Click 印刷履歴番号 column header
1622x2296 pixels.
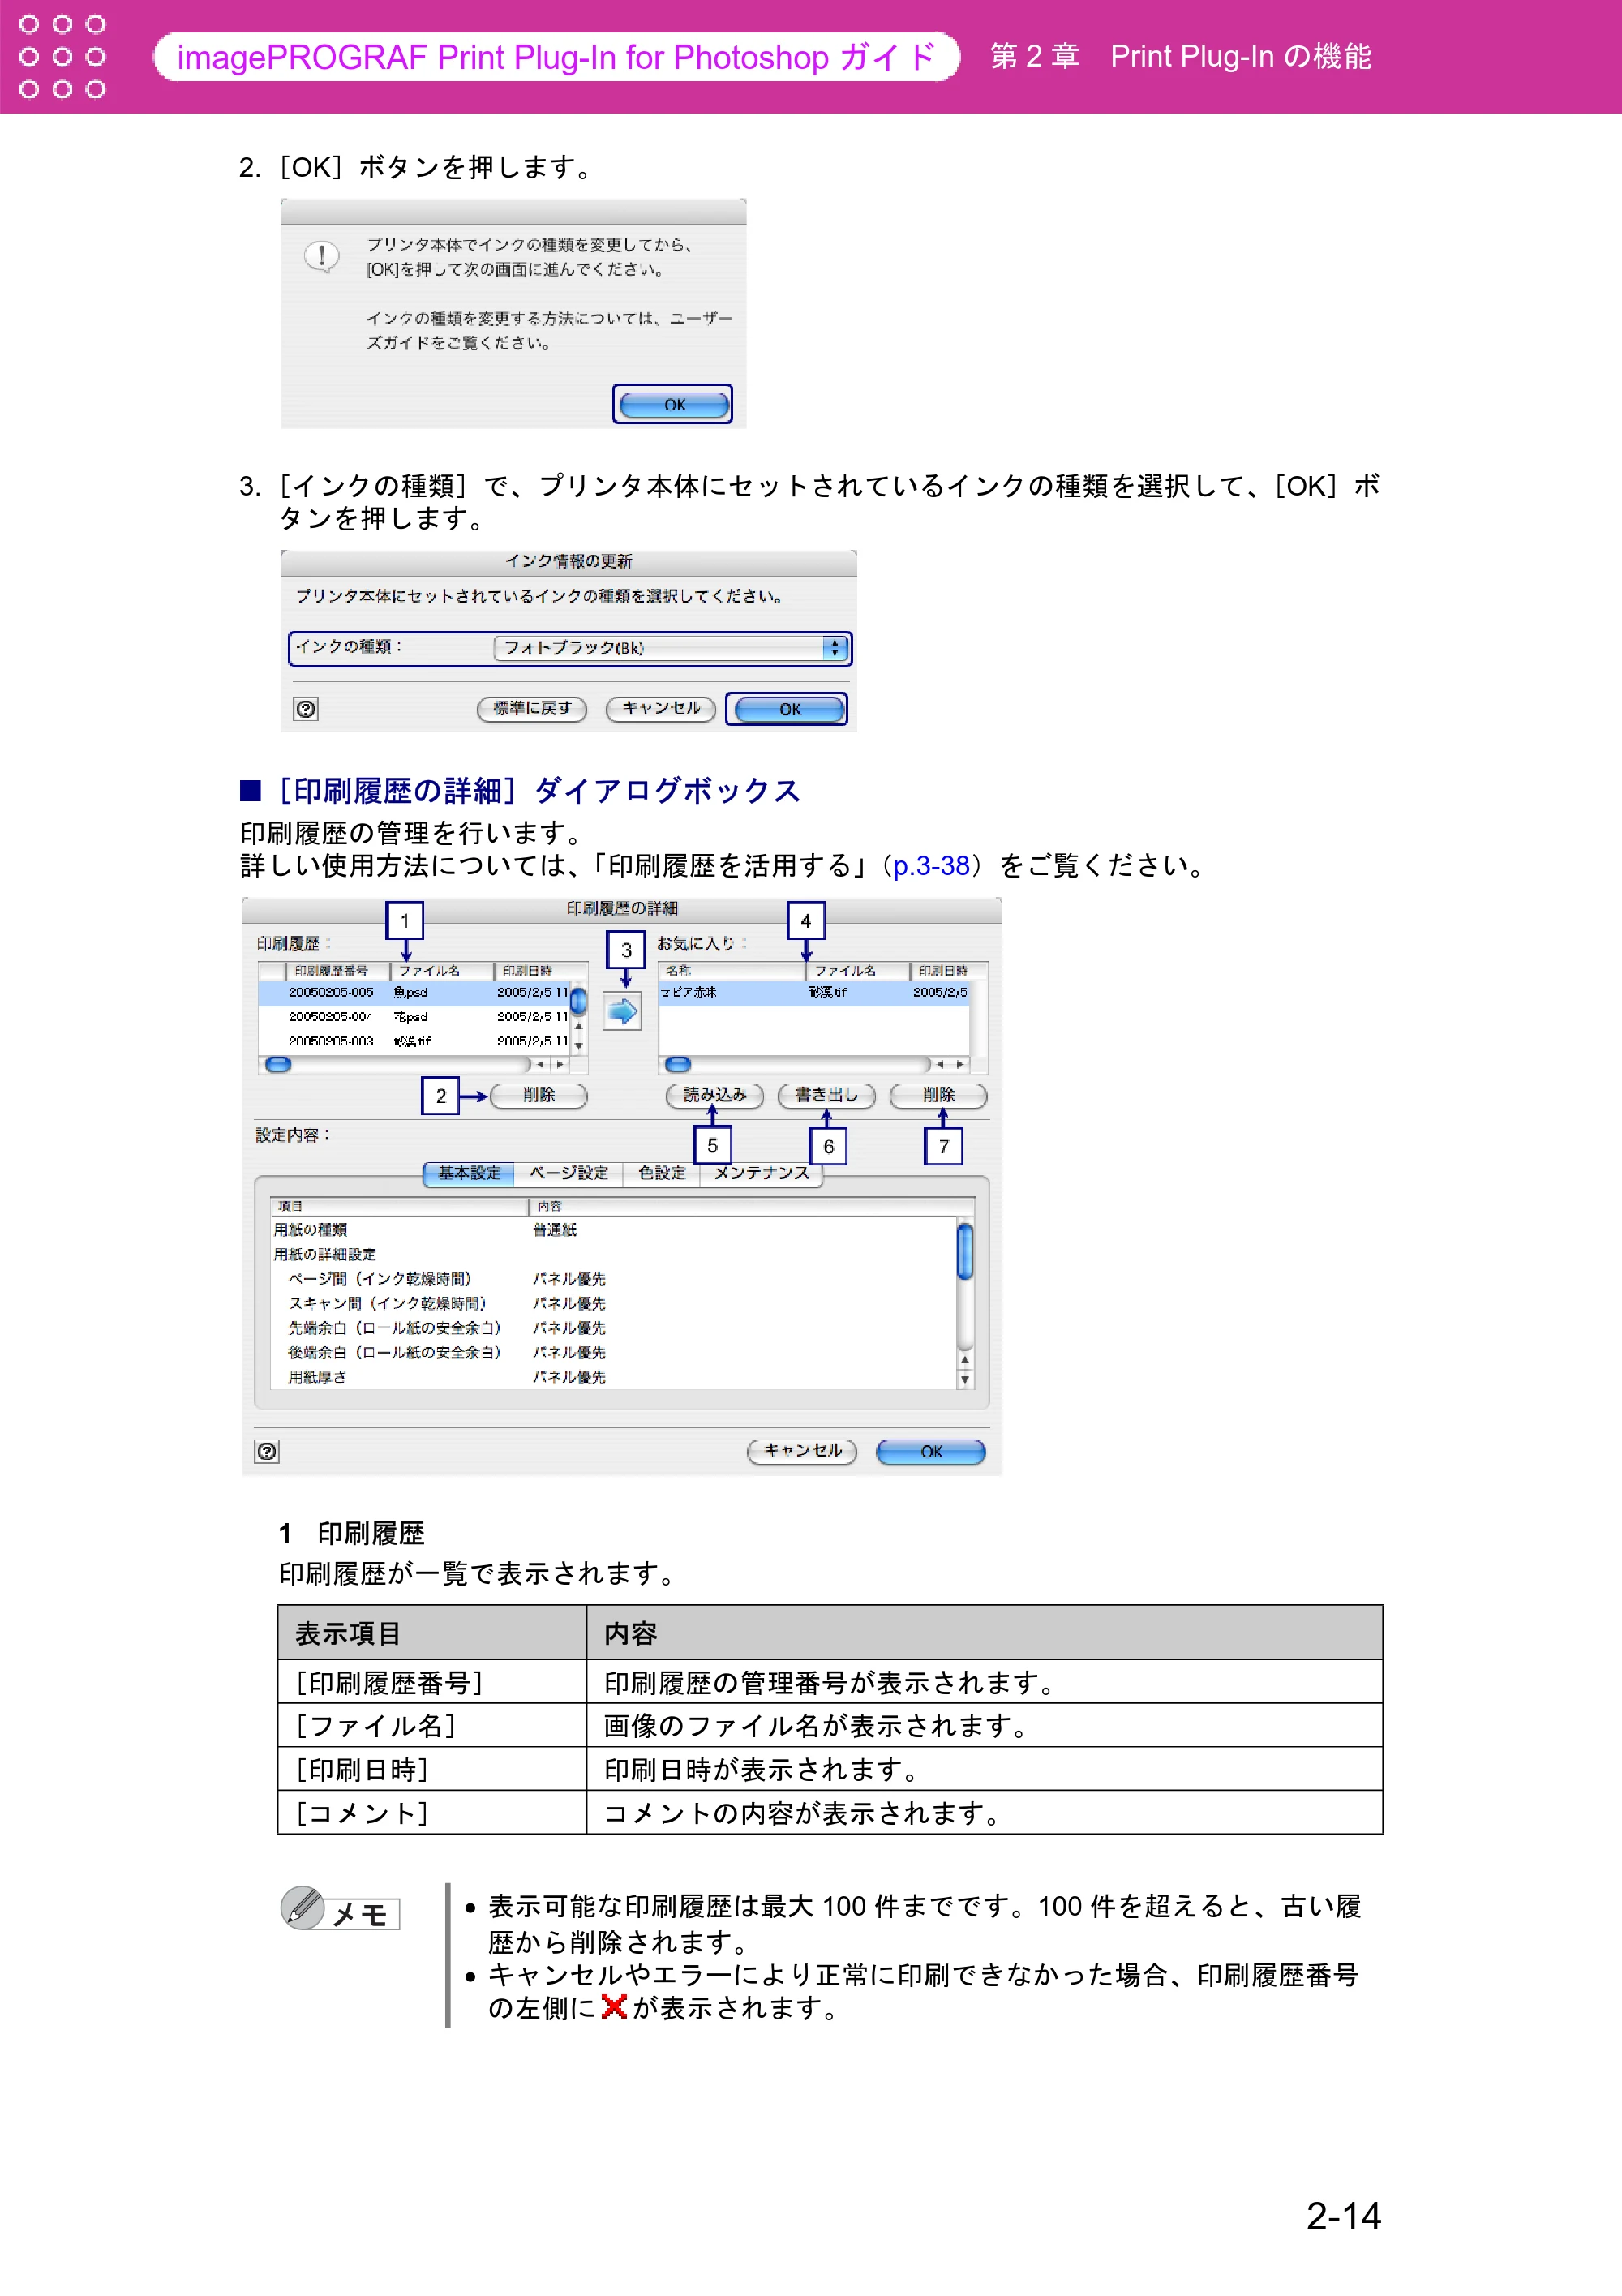(x=337, y=971)
